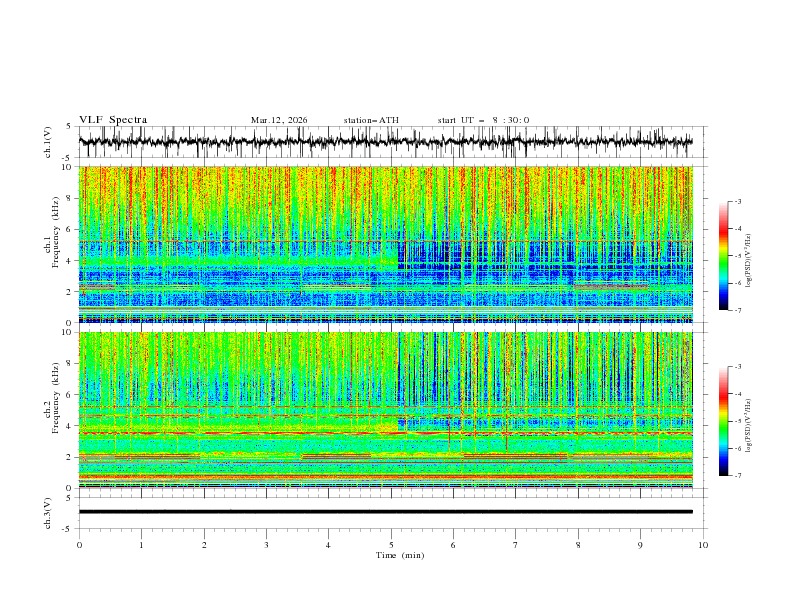
Task: Click the time axis tick label "1"
Action: pyautogui.click(x=141, y=545)
